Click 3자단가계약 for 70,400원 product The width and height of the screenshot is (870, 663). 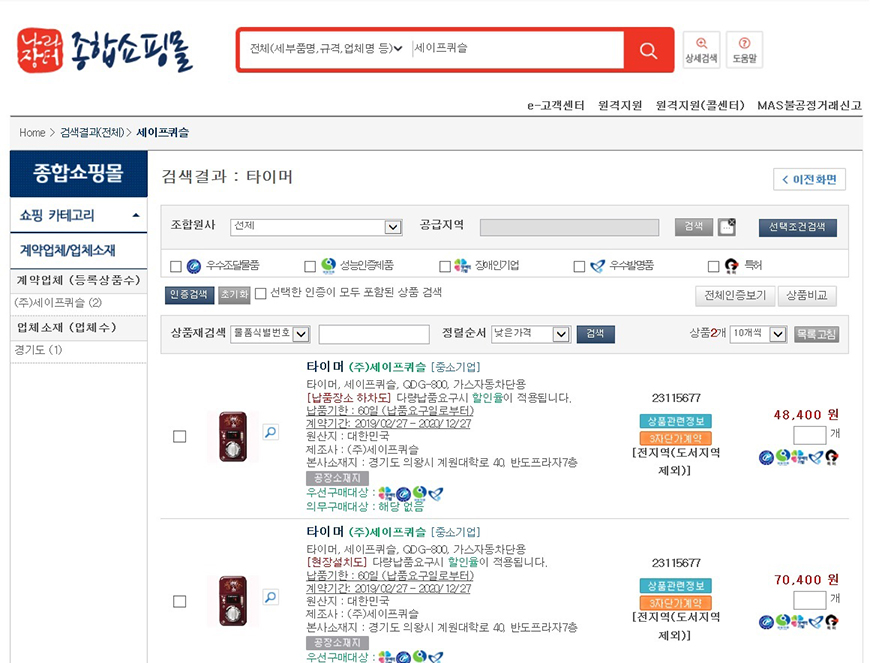tap(675, 603)
